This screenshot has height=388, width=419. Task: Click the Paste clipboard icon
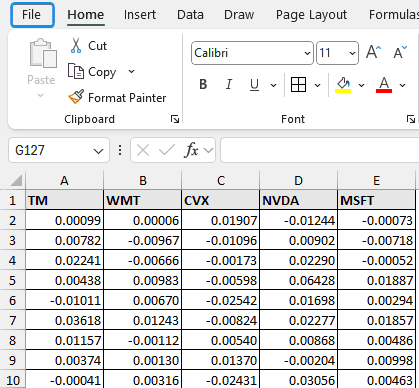click(x=43, y=53)
